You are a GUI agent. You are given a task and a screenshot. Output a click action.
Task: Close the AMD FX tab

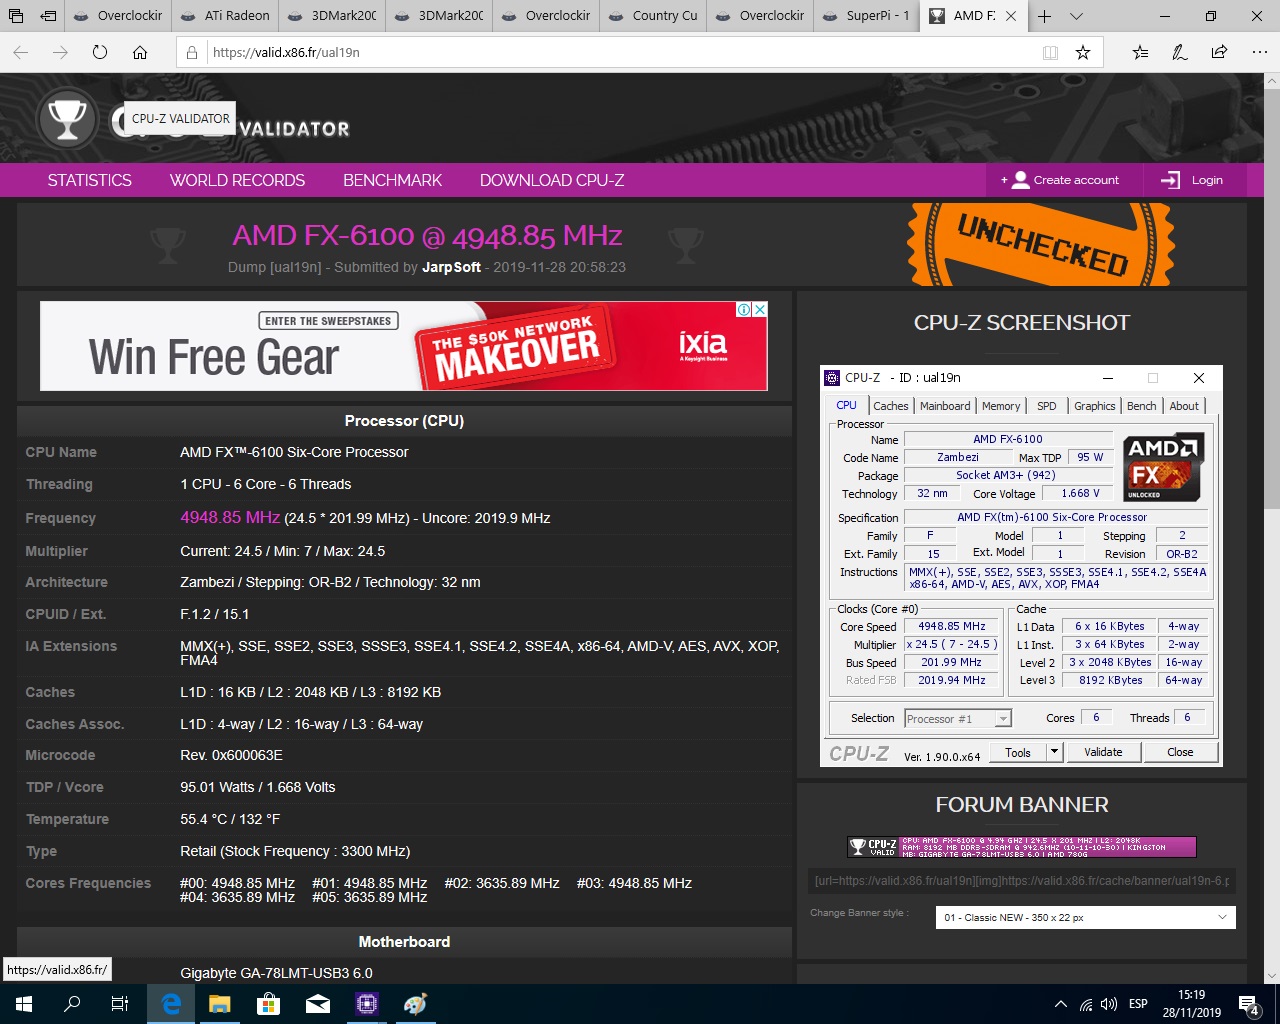tap(1011, 16)
